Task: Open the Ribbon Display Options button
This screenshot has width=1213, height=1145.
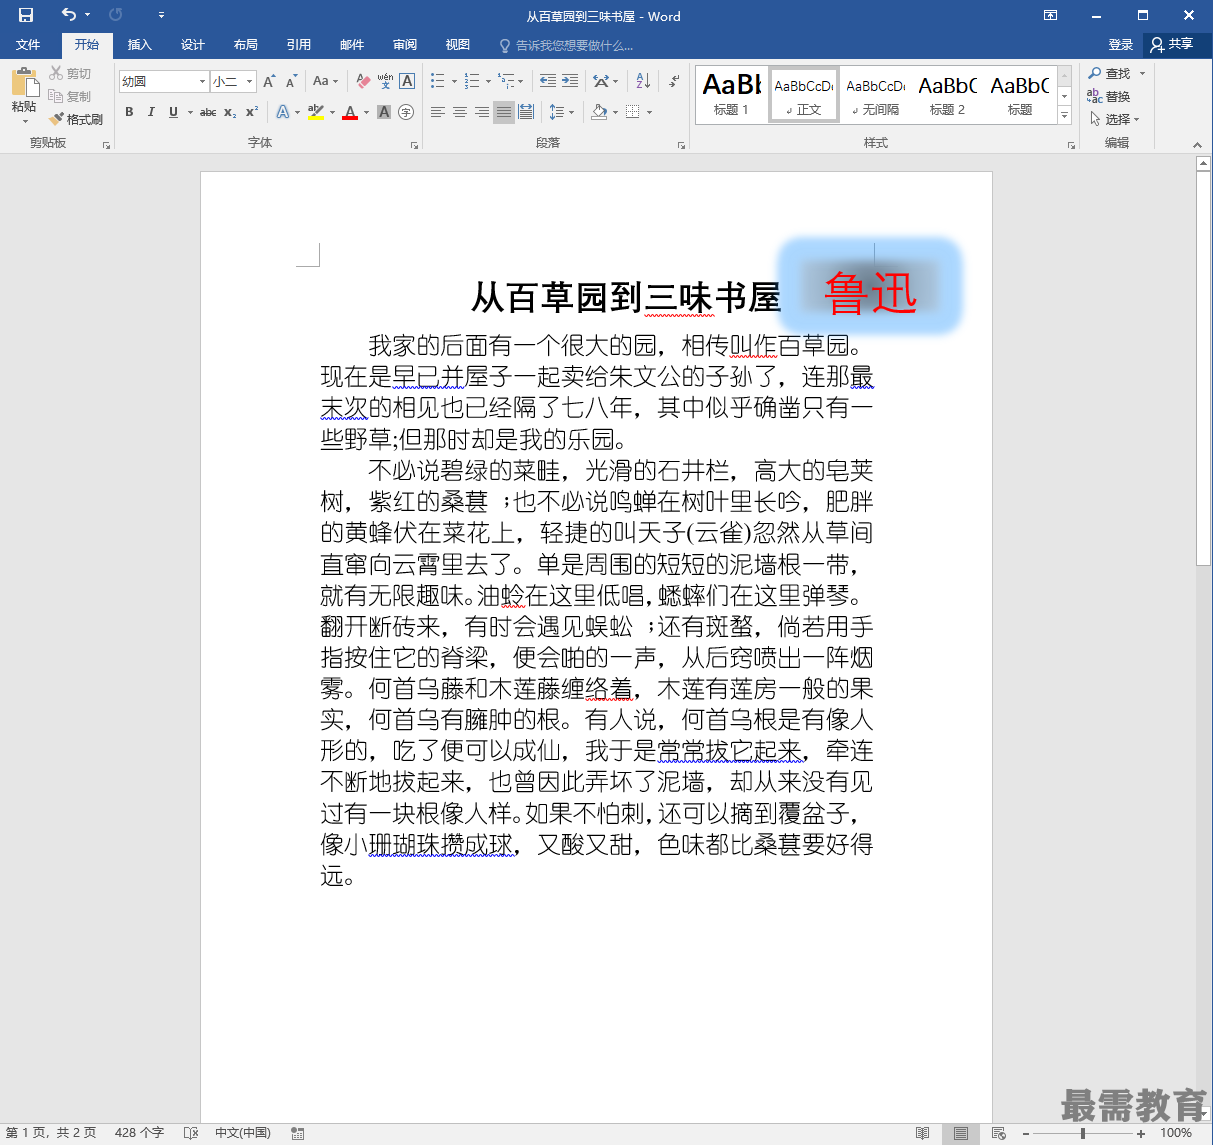Action: coord(1050,15)
